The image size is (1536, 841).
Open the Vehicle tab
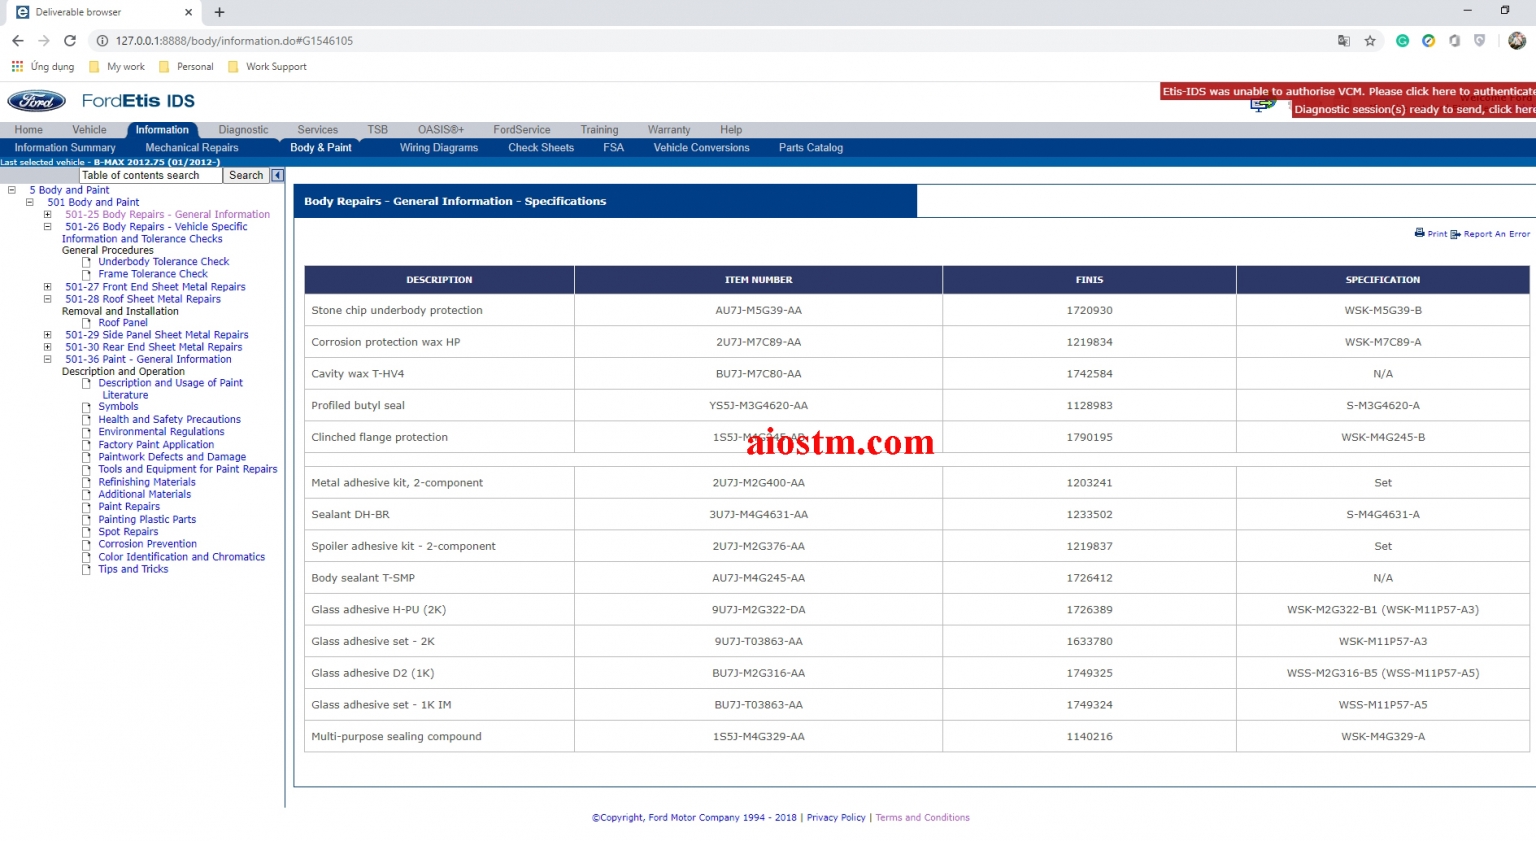(x=89, y=130)
